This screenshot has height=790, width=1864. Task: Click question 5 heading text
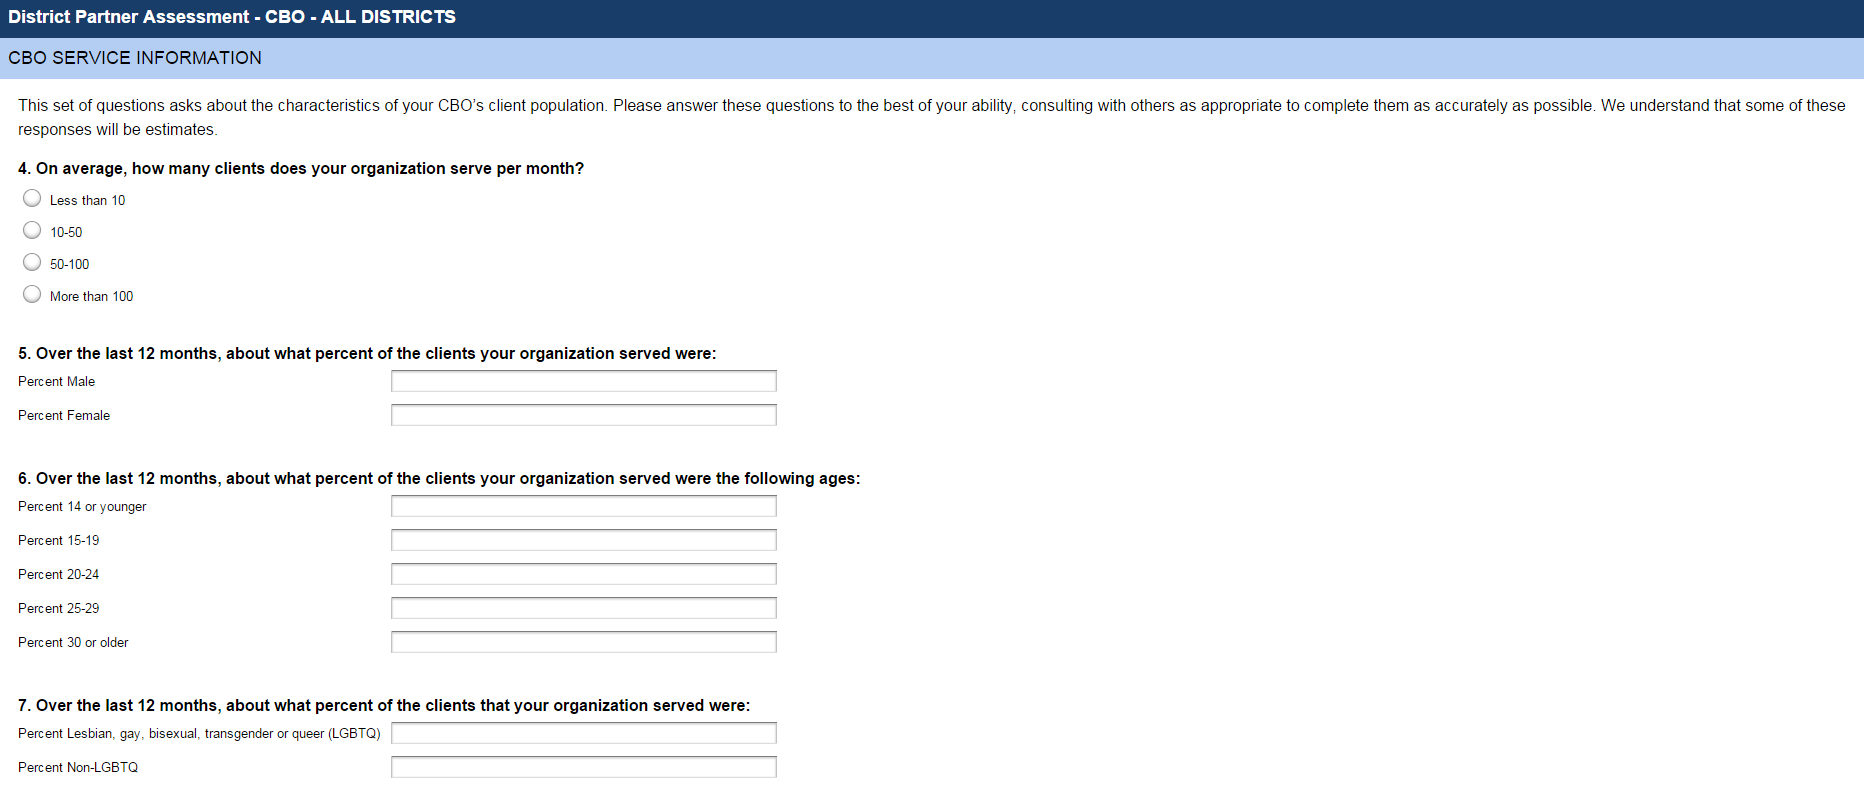click(367, 353)
